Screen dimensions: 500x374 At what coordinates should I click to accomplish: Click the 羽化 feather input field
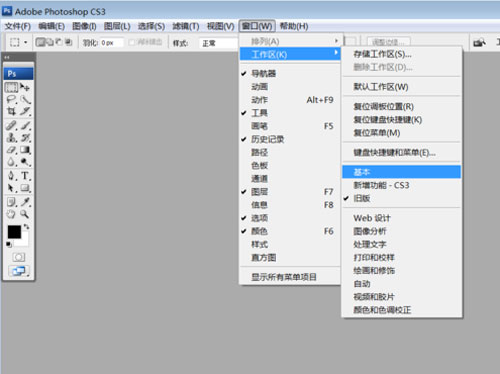pos(112,43)
